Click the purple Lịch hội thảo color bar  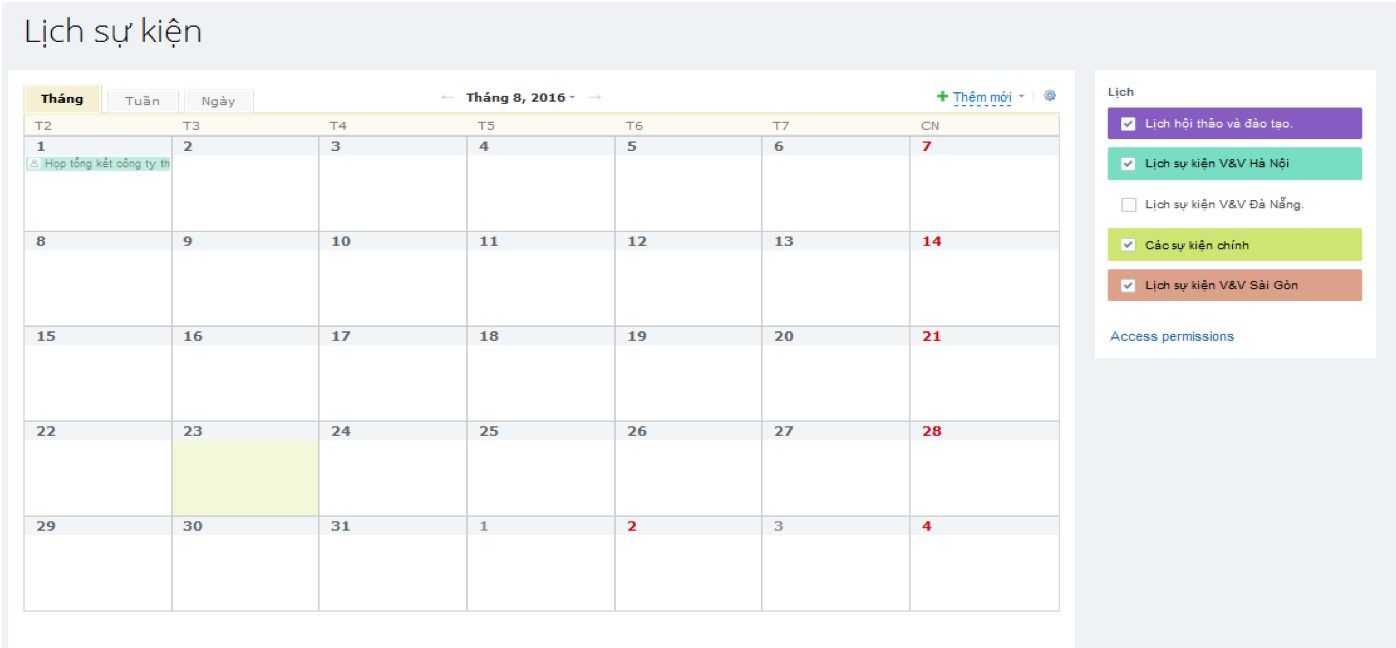click(1235, 123)
